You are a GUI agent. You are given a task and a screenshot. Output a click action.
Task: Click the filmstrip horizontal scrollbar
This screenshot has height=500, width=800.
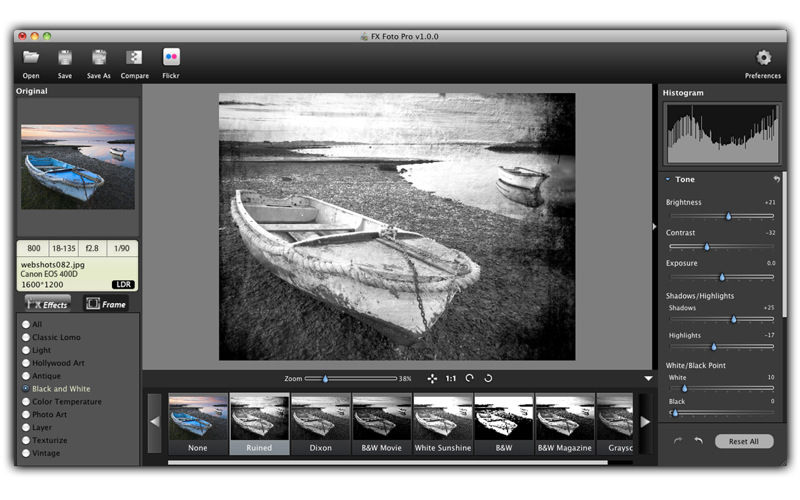pyautogui.click(x=388, y=463)
